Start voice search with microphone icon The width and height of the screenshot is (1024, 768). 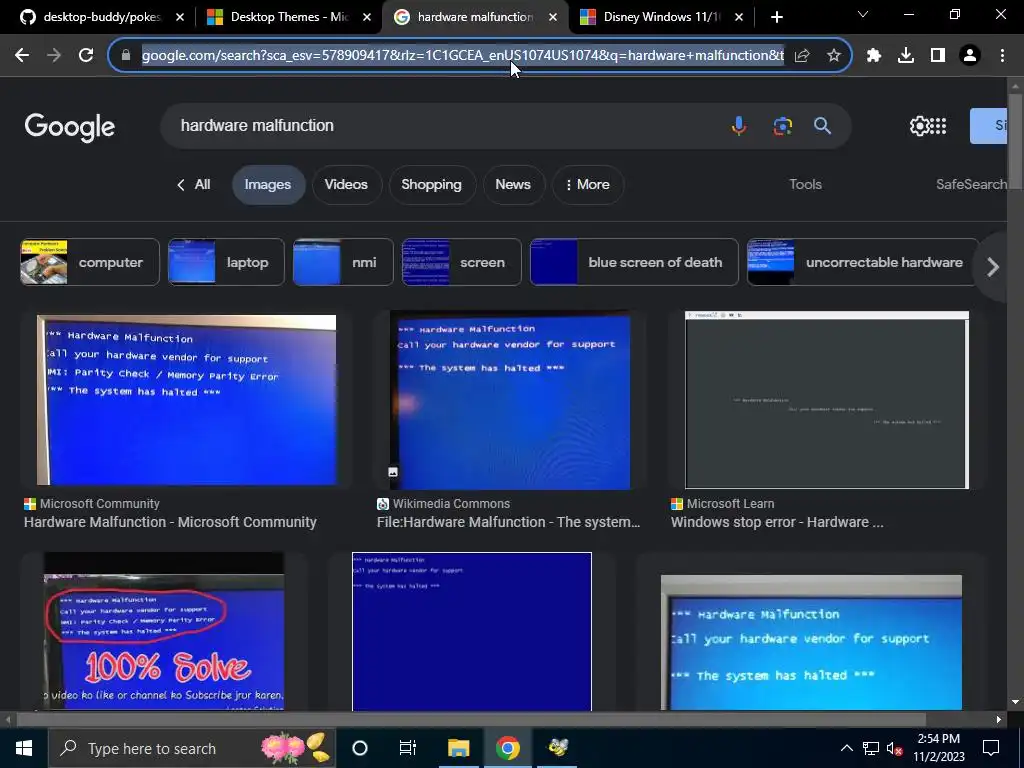tap(739, 125)
